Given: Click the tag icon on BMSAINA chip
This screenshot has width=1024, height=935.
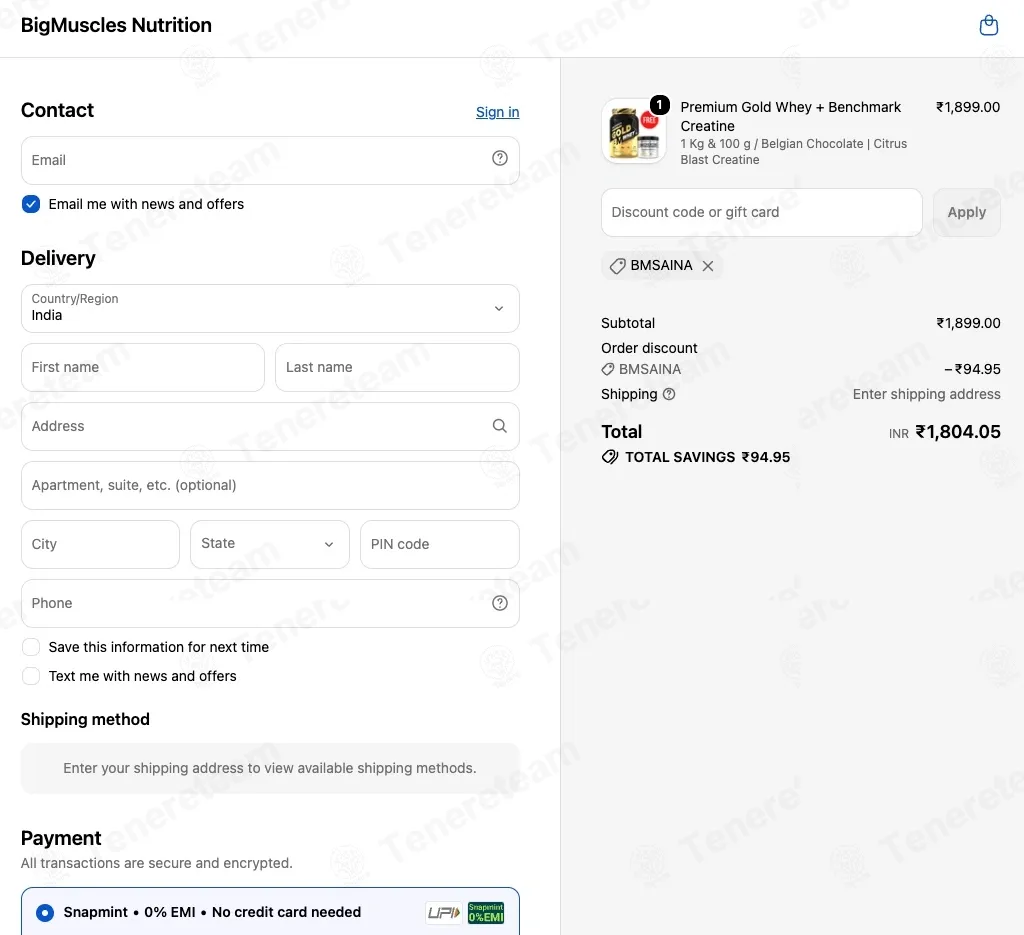Looking at the screenshot, I should pos(617,266).
